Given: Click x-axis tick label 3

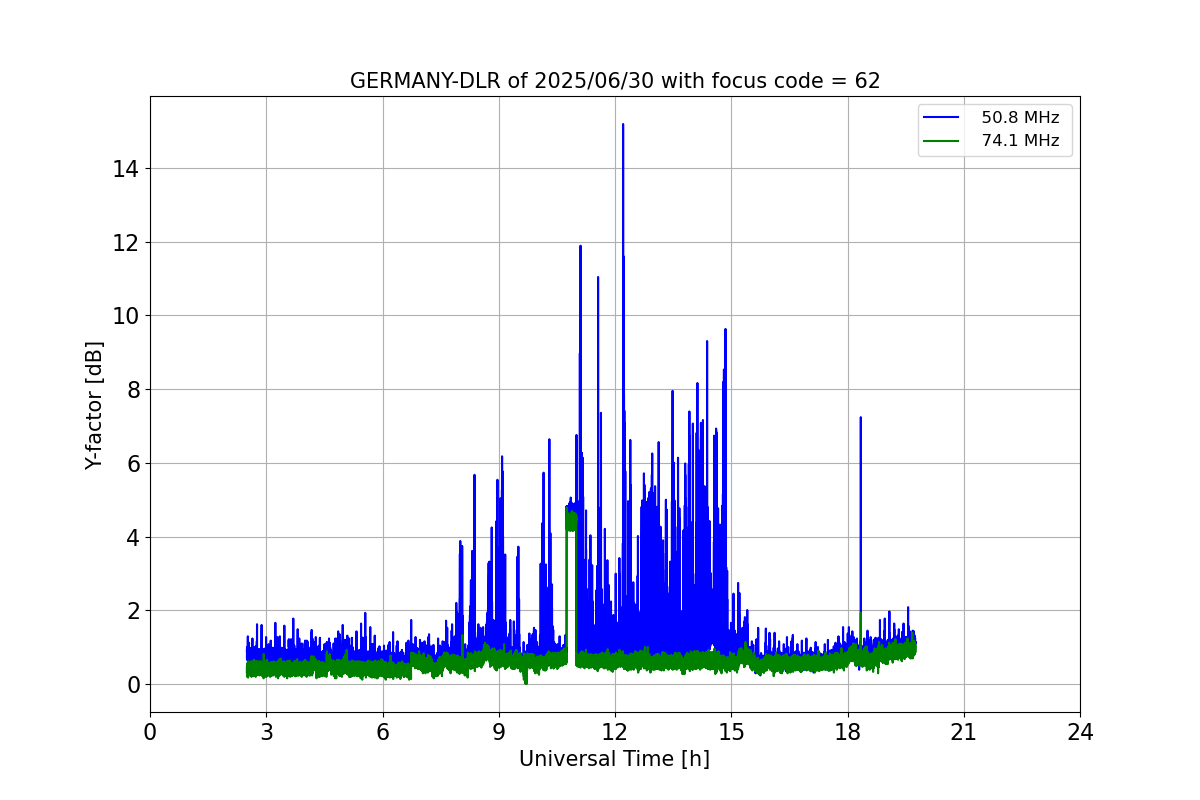Looking at the screenshot, I should click(266, 733).
